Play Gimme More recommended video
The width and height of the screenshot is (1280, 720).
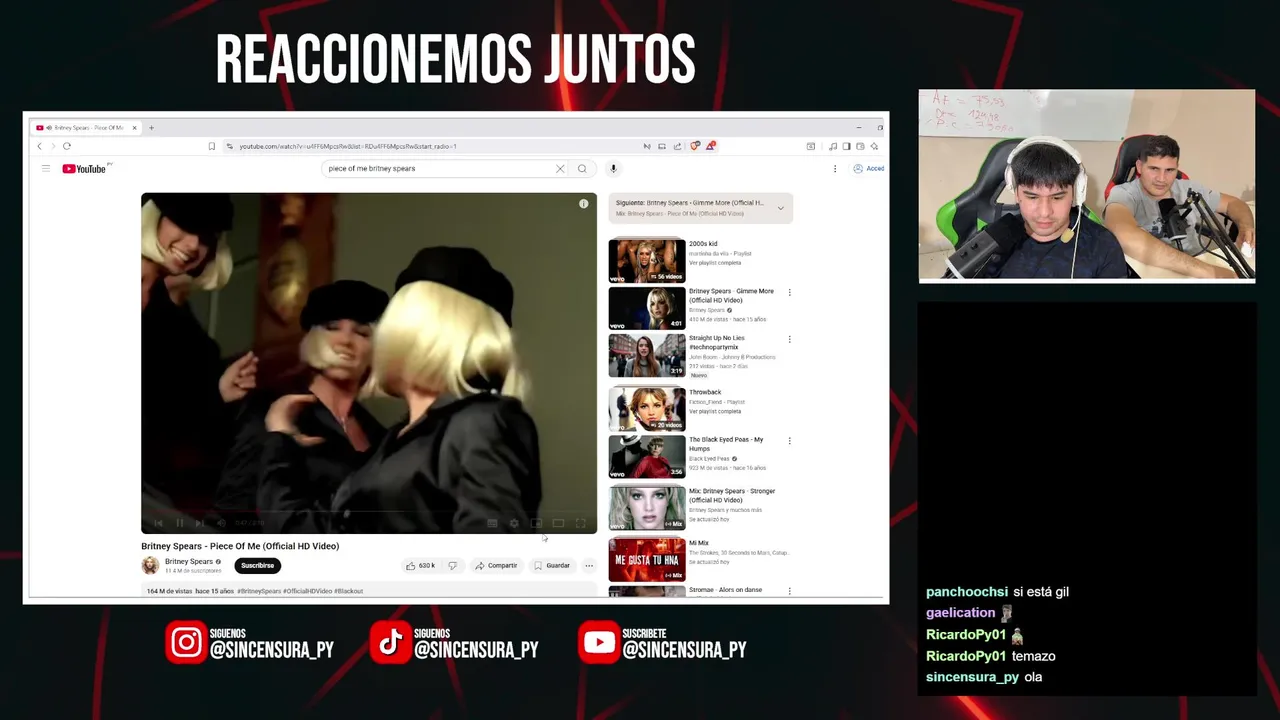pyautogui.click(x=647, y=309)
